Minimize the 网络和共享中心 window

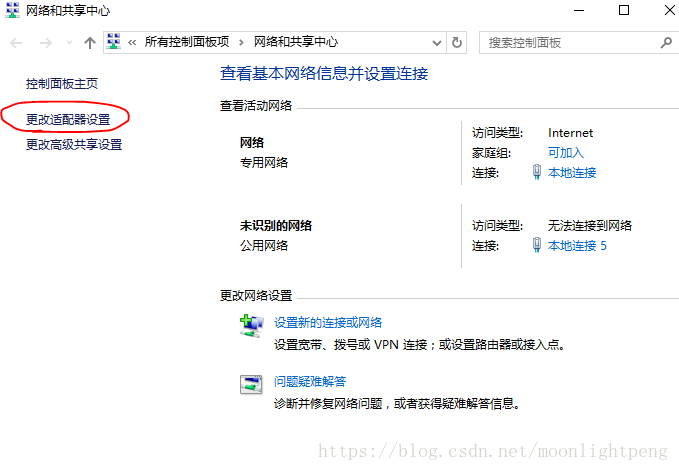(579, 10)
